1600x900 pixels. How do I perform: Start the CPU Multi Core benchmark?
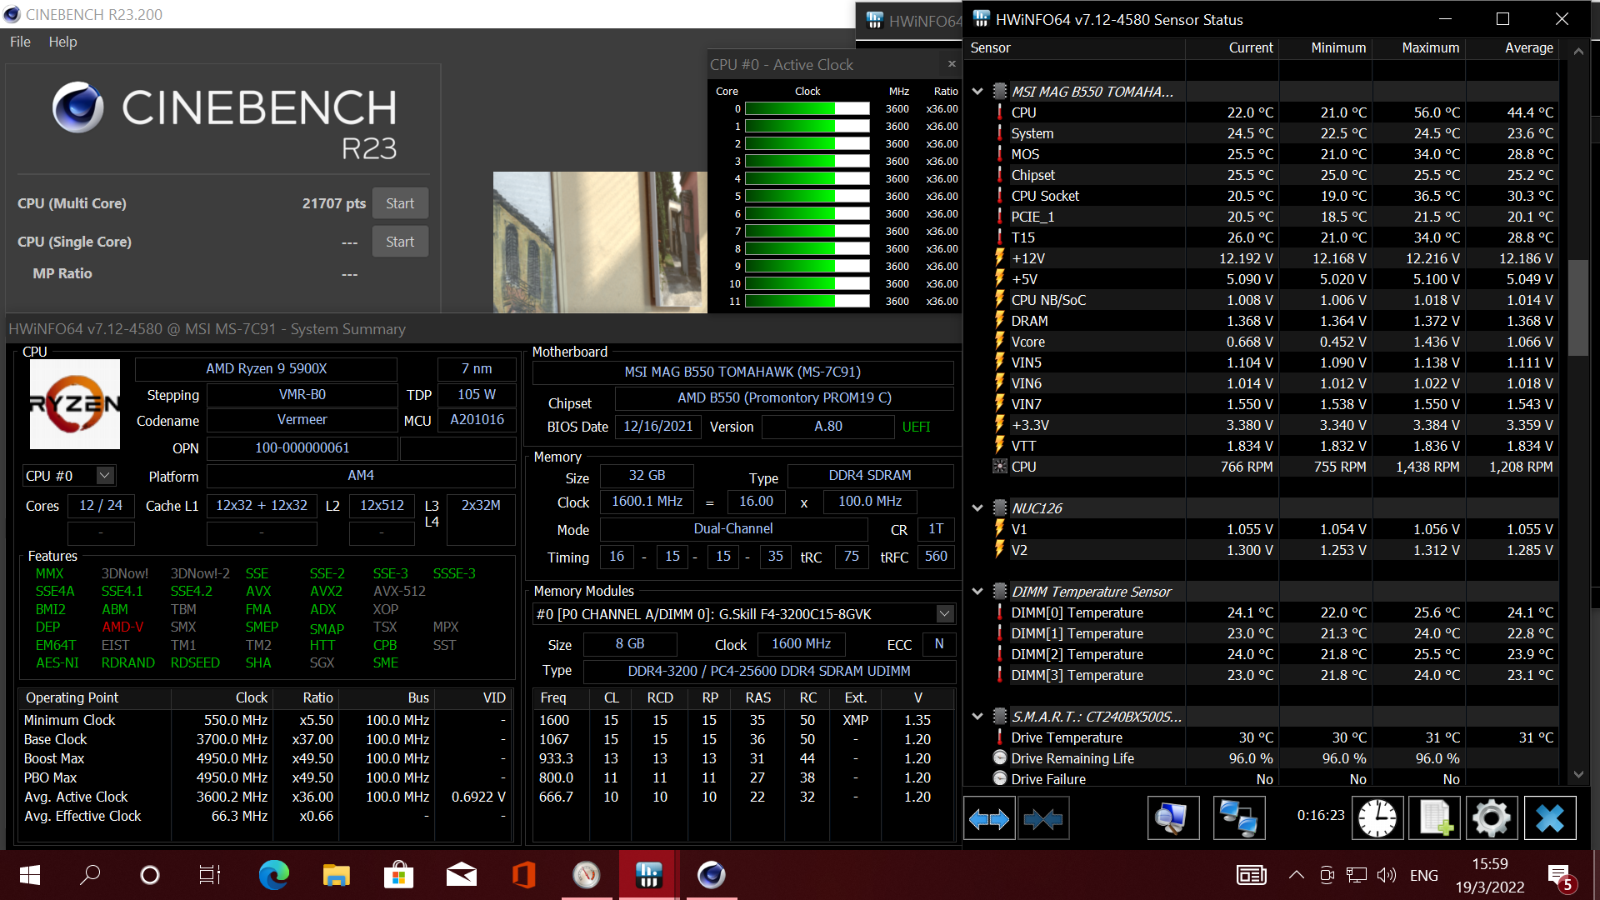[400, 203]
